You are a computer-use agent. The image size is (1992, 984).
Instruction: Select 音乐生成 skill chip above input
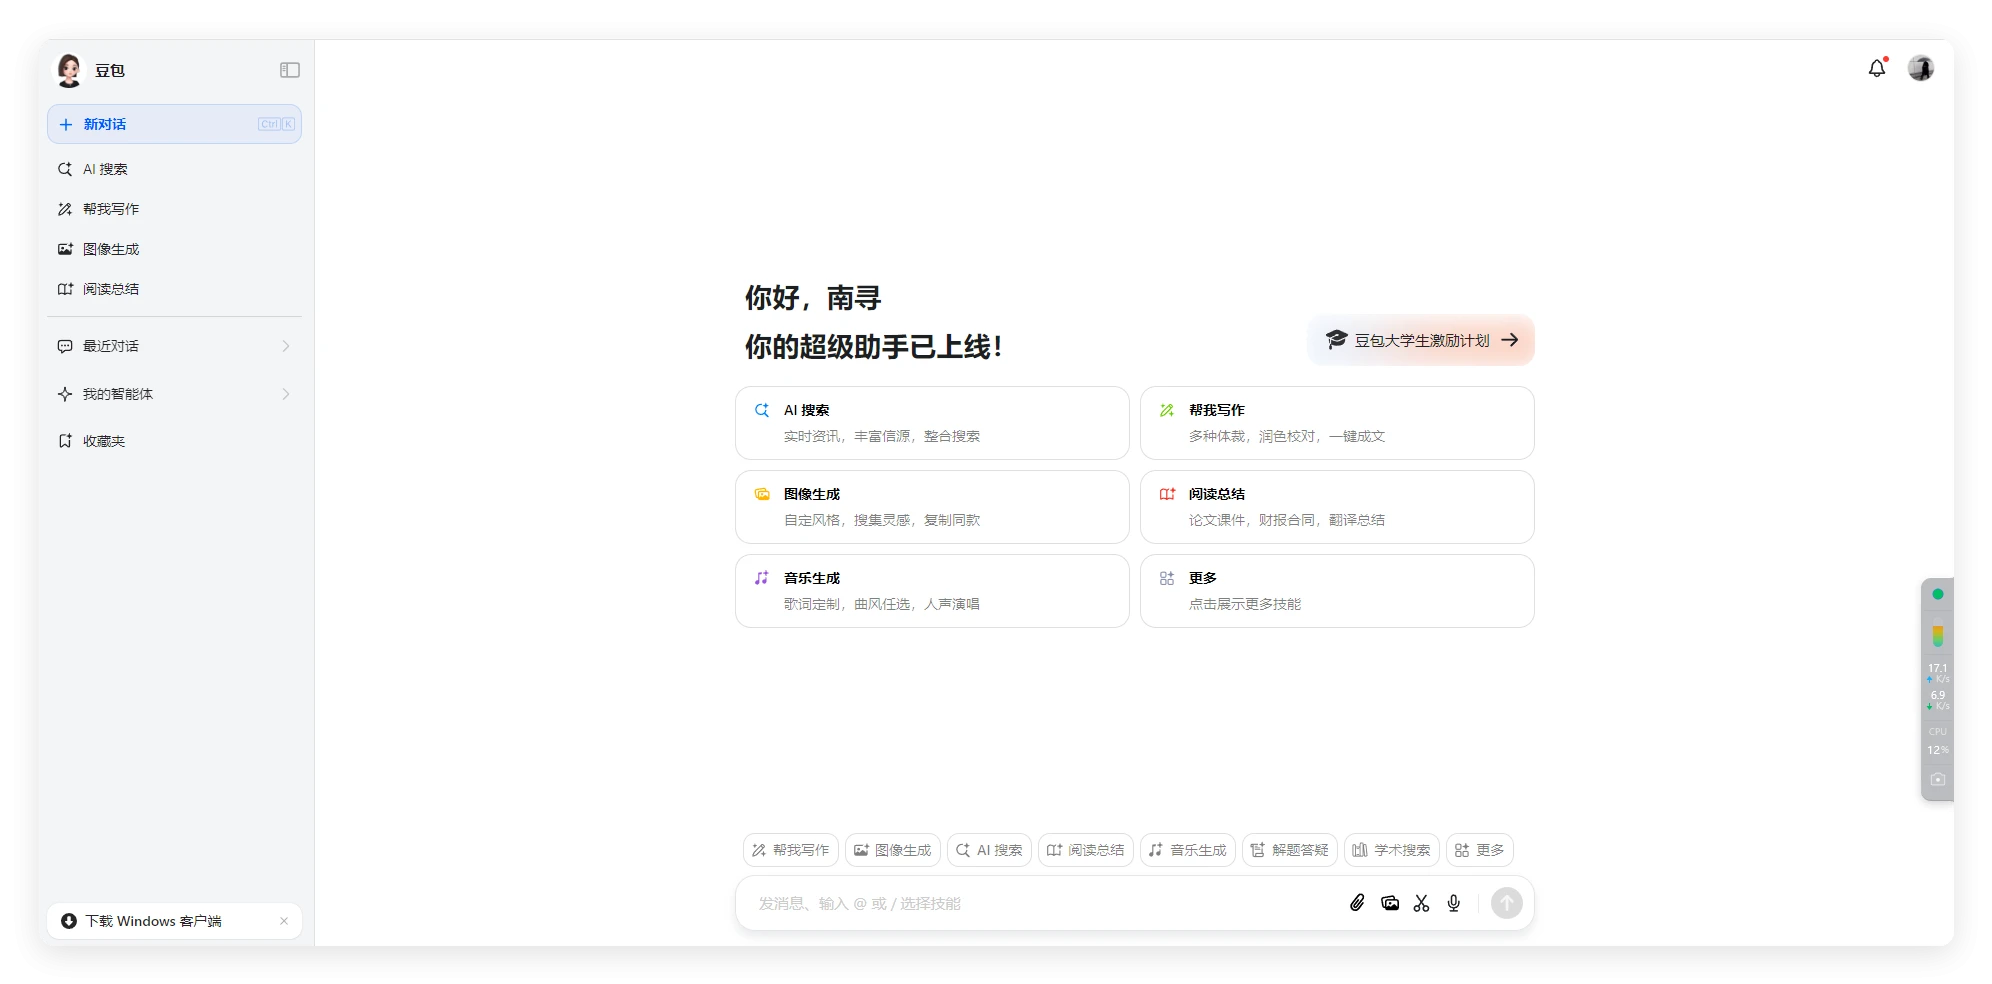coord(1188,850)
